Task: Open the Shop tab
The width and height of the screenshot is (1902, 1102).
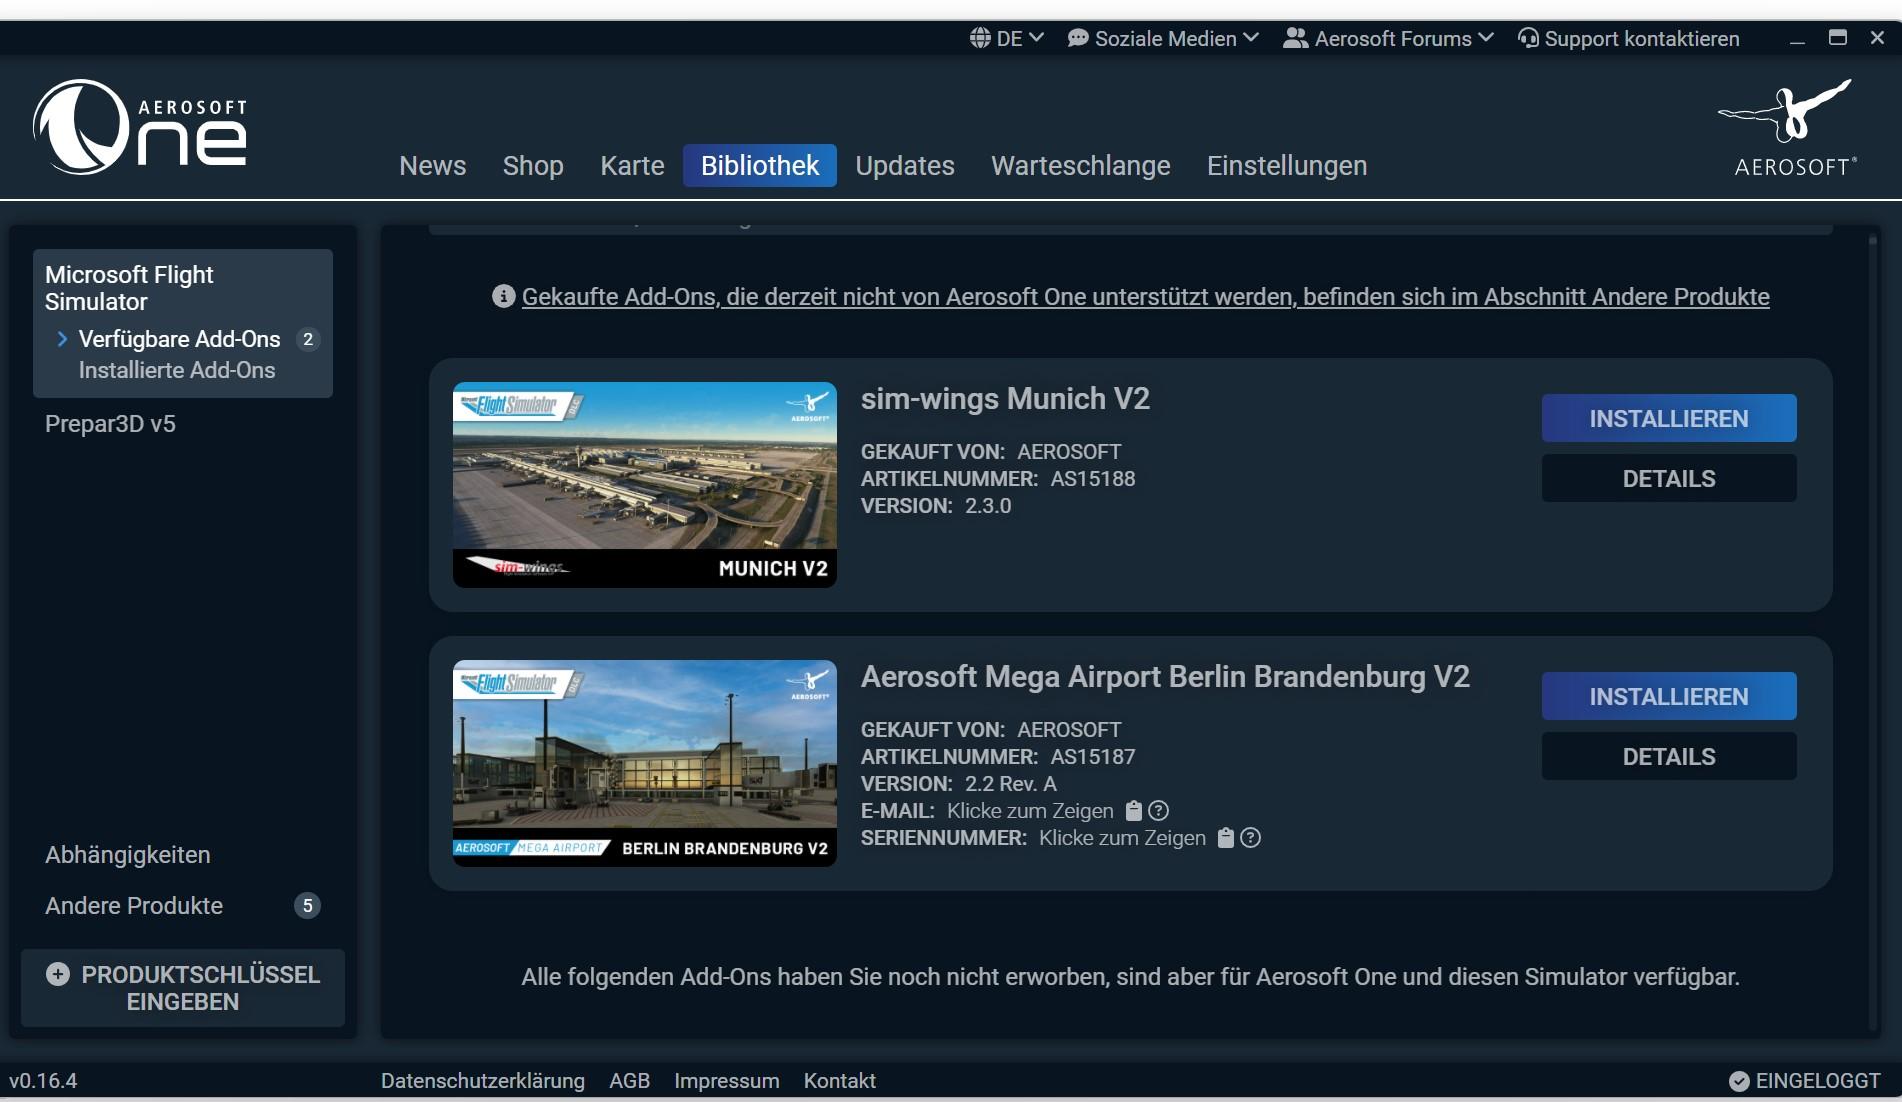Action: 533,165
